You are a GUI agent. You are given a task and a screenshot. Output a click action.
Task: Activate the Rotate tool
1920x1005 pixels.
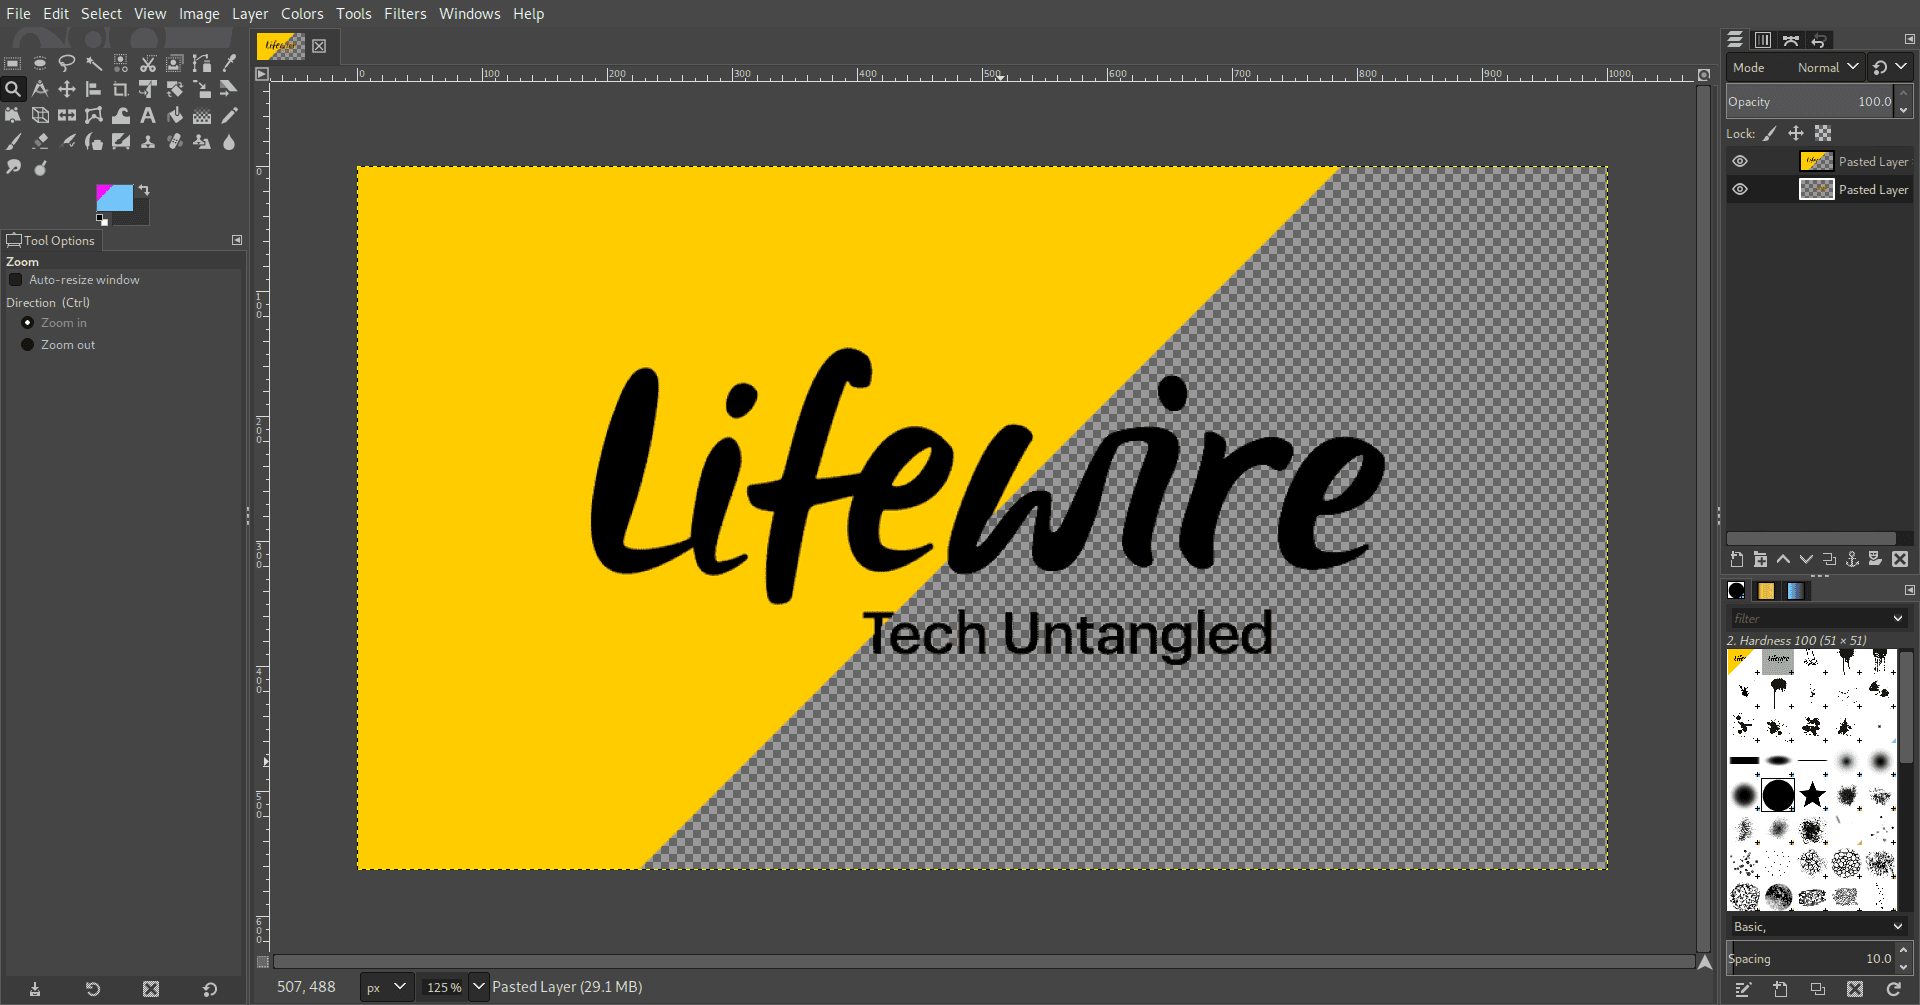pyautogui.click(x=175, y=89)
